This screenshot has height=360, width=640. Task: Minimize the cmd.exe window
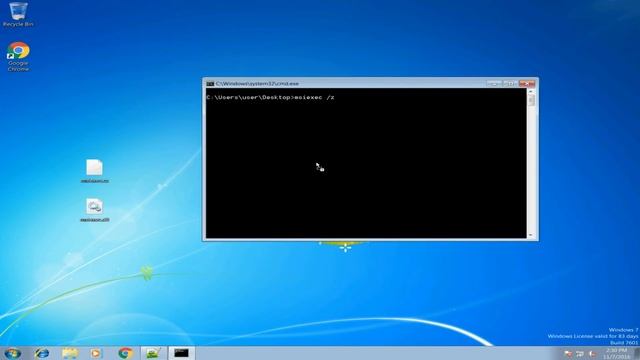[x=494, y=84]
